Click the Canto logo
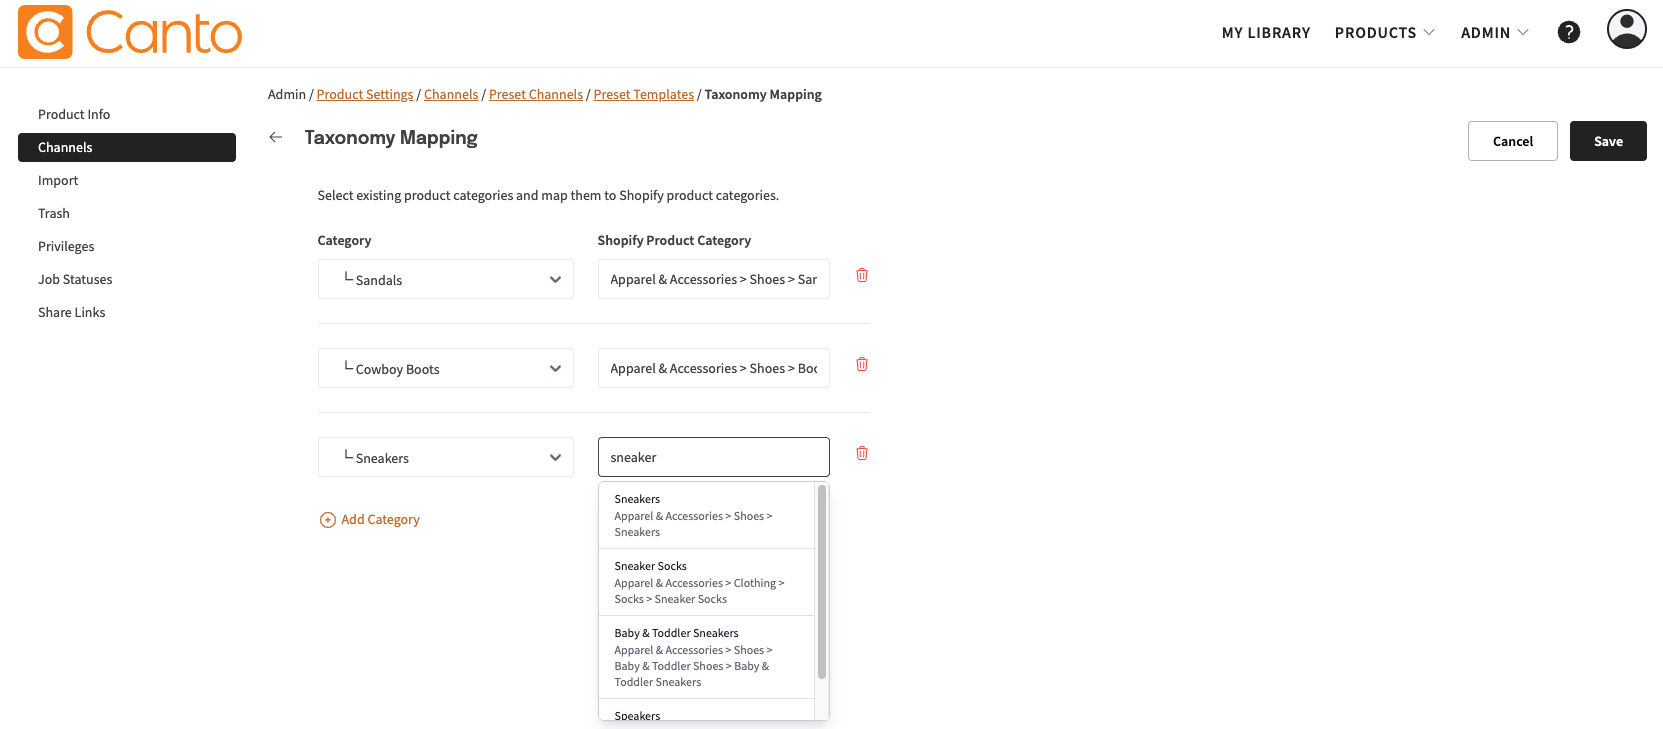This screenshot has height=729, width=1663. 130,33
